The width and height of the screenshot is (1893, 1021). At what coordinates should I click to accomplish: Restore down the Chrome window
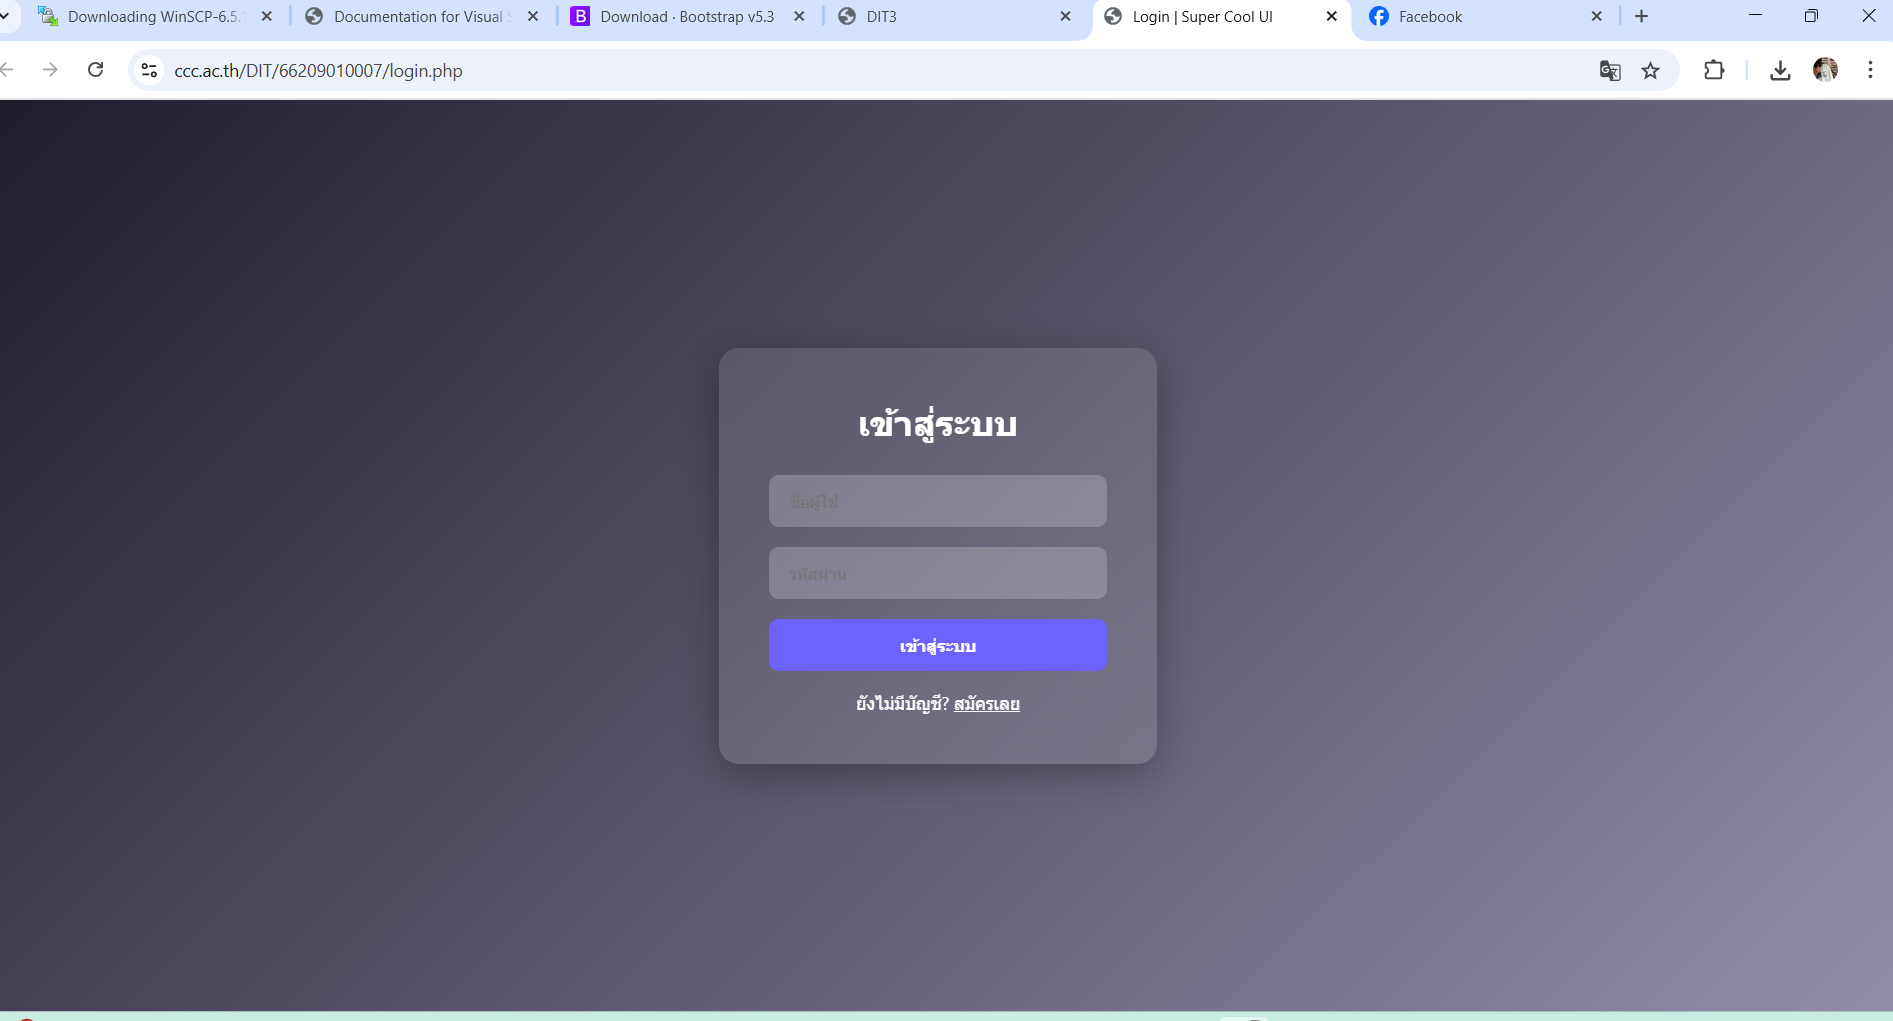pos(1811,16)
